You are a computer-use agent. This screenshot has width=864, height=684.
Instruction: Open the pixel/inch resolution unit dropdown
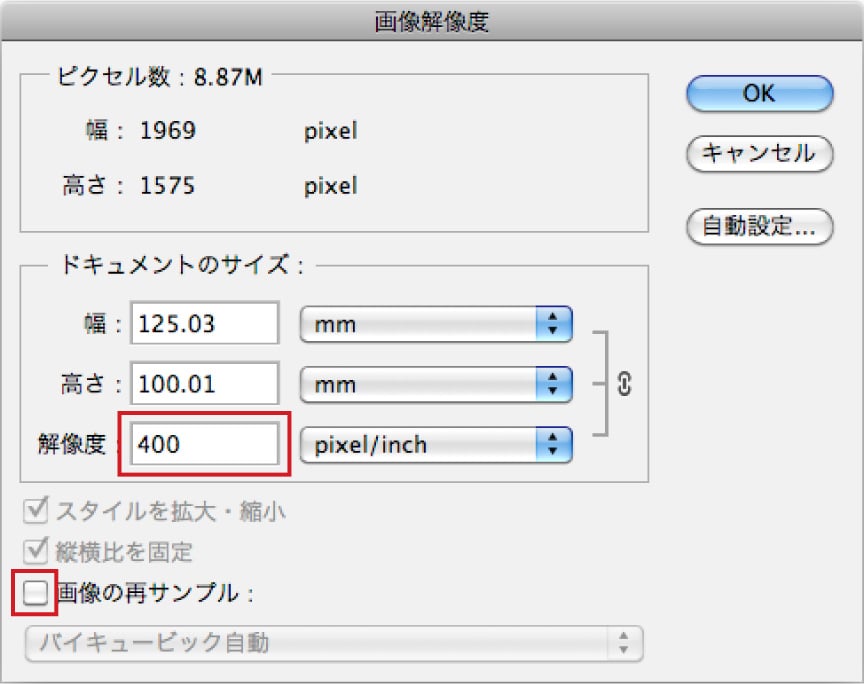(x=436, y=445)
